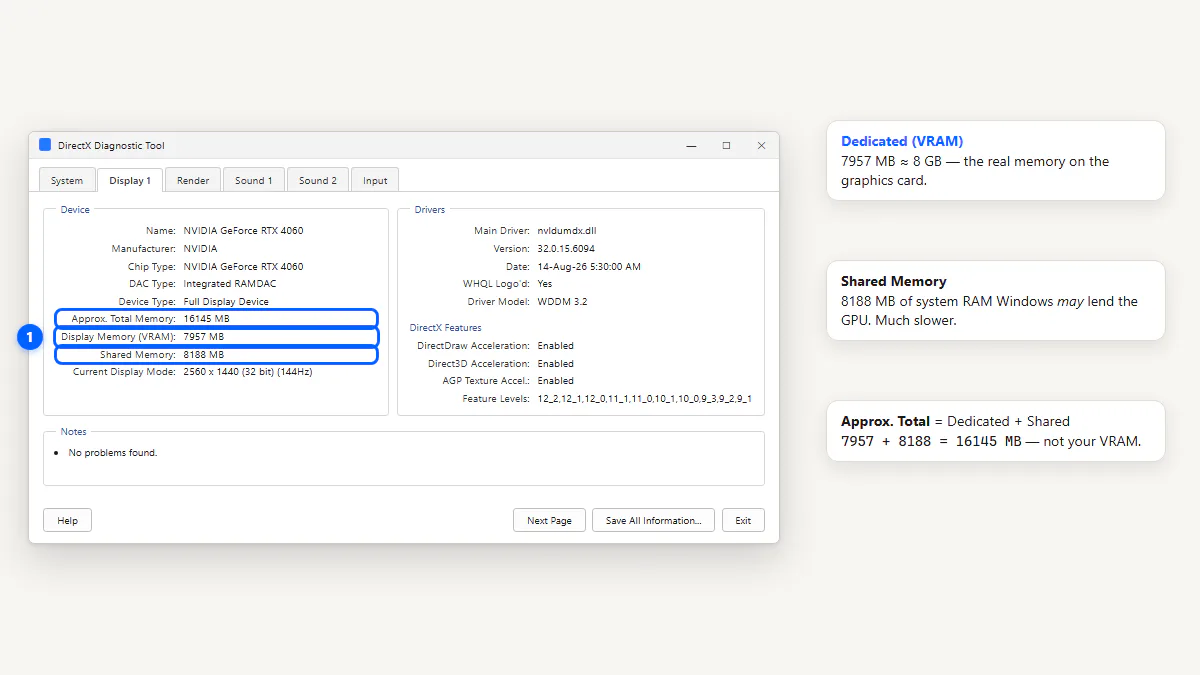1200x675 pixels.
Task: Click the 7957 MB display memory value
Action: 203,336
